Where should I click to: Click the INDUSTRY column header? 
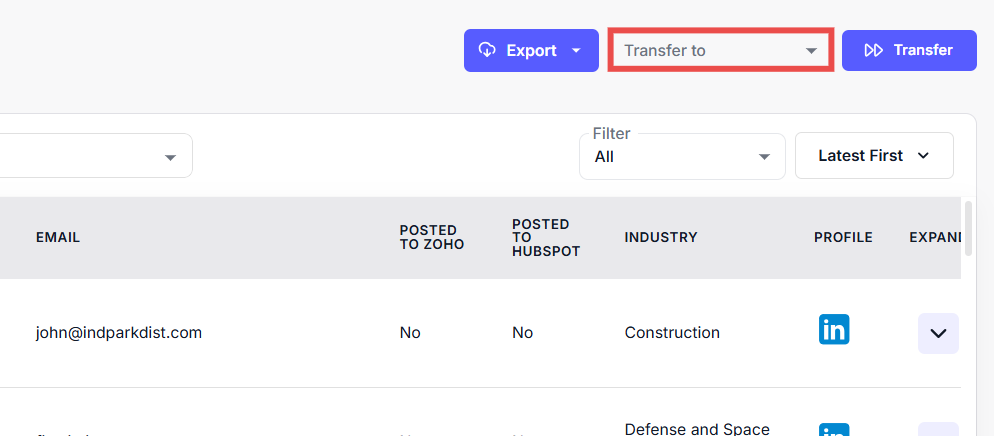[x=661, y=237]
